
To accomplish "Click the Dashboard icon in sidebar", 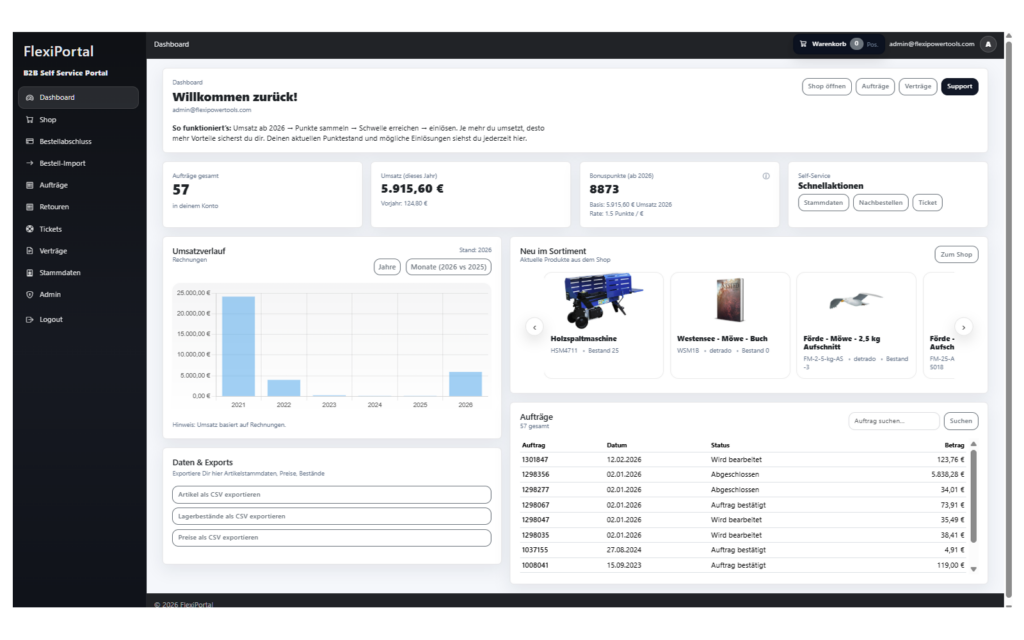I will click(30, 98).
